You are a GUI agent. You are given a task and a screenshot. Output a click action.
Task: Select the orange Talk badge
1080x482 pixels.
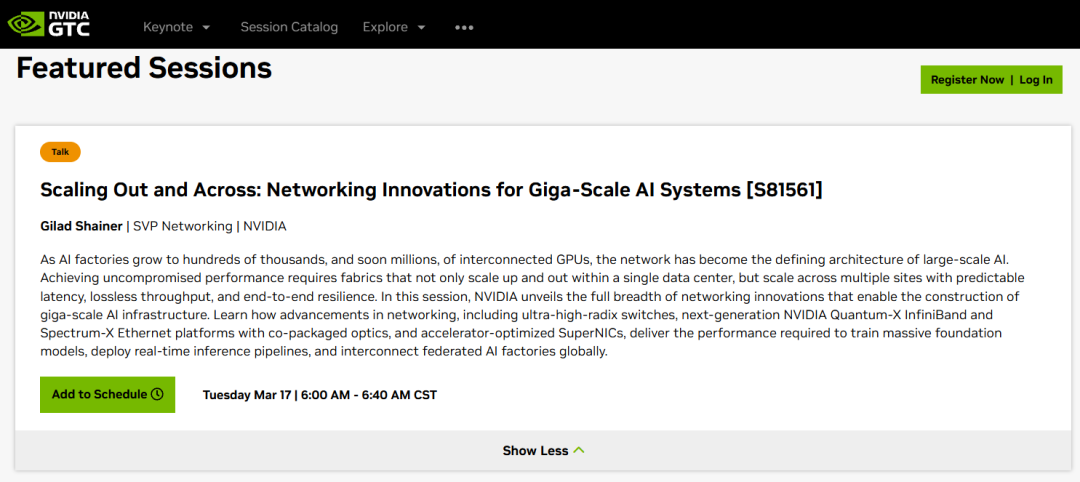tap(60, 152)
